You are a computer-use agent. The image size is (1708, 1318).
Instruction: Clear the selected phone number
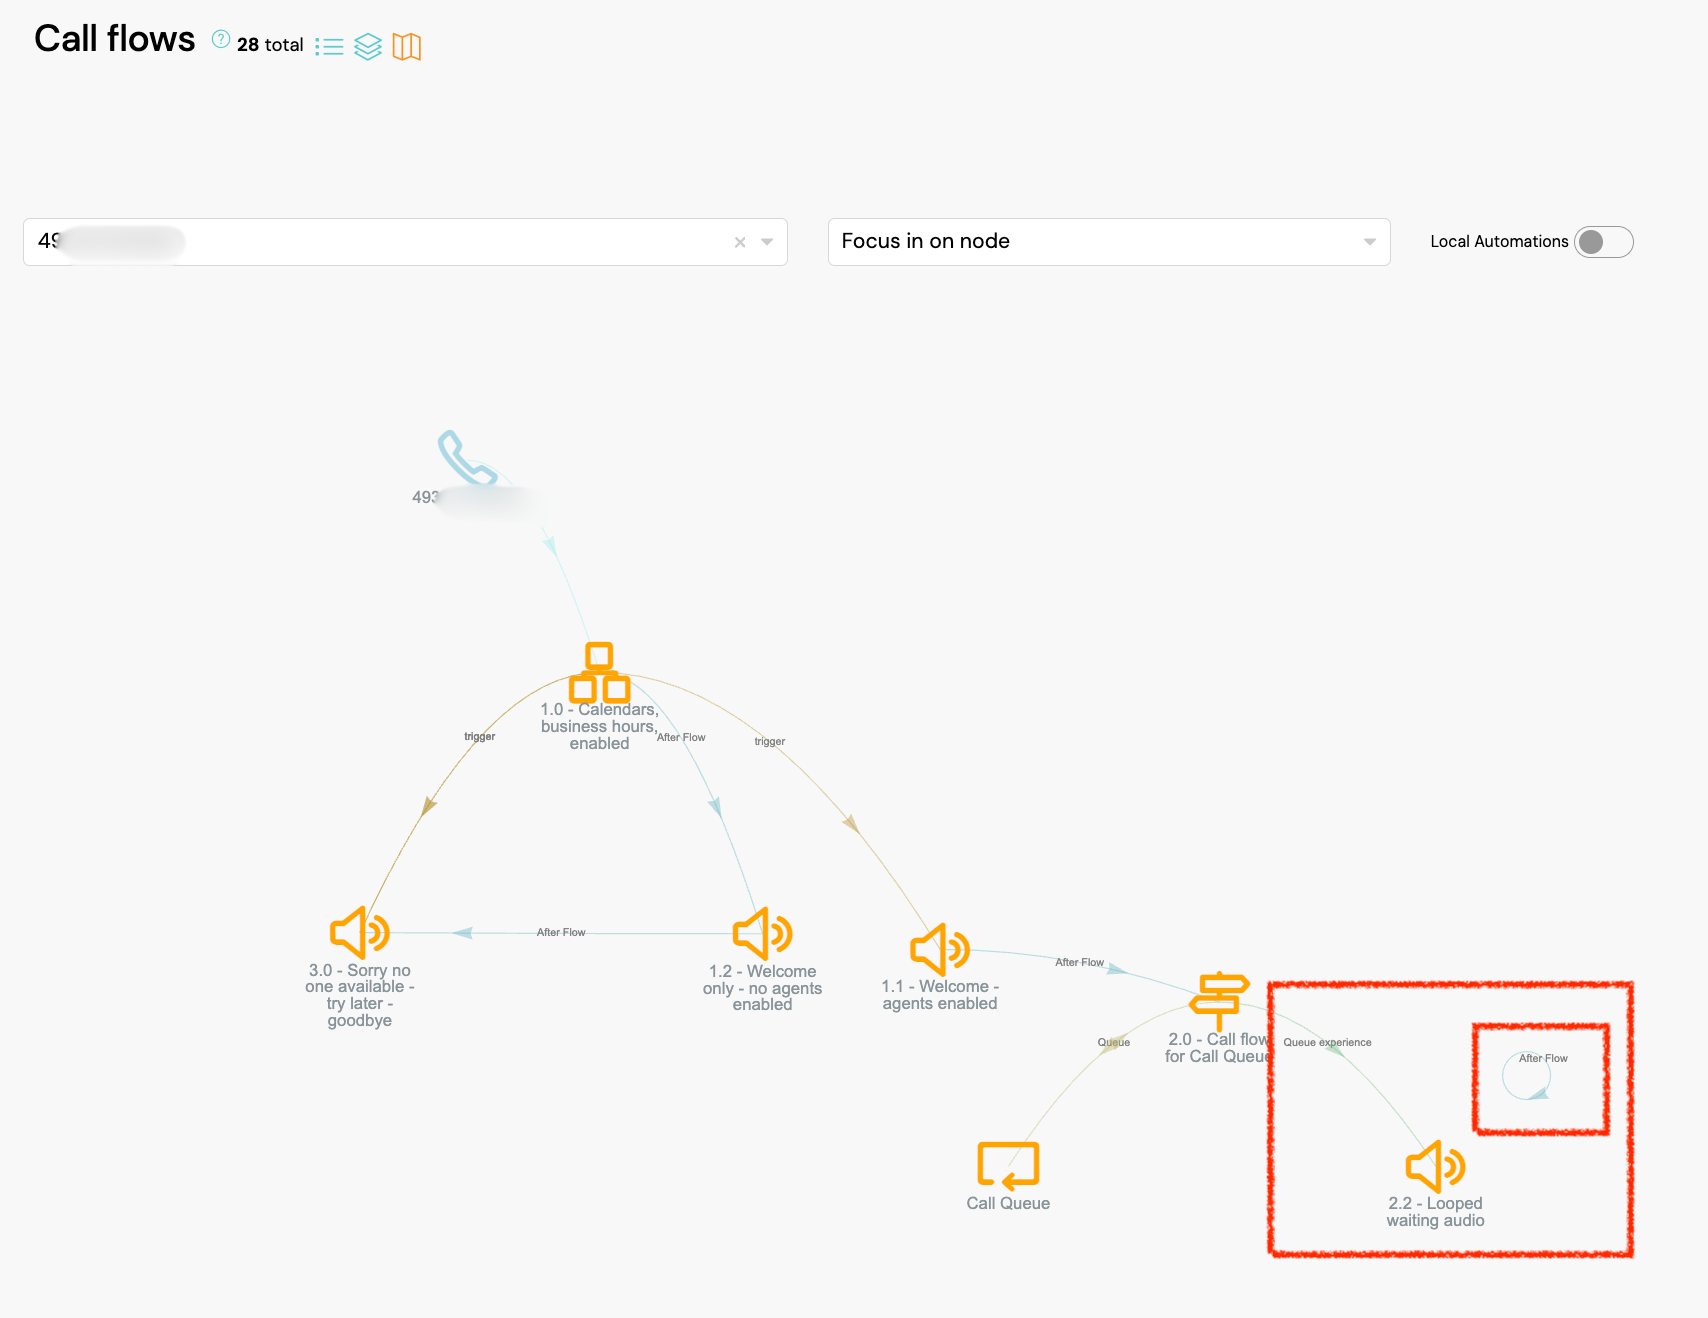click(740, 242)
